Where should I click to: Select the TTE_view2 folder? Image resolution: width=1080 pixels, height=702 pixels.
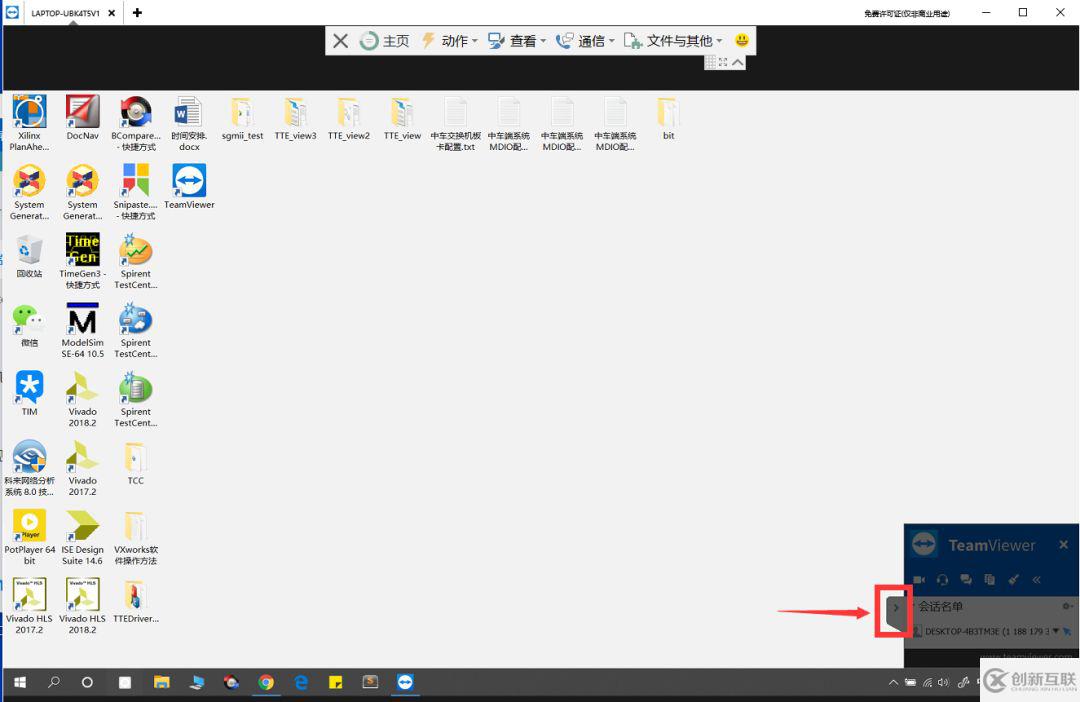pos(349,117)
